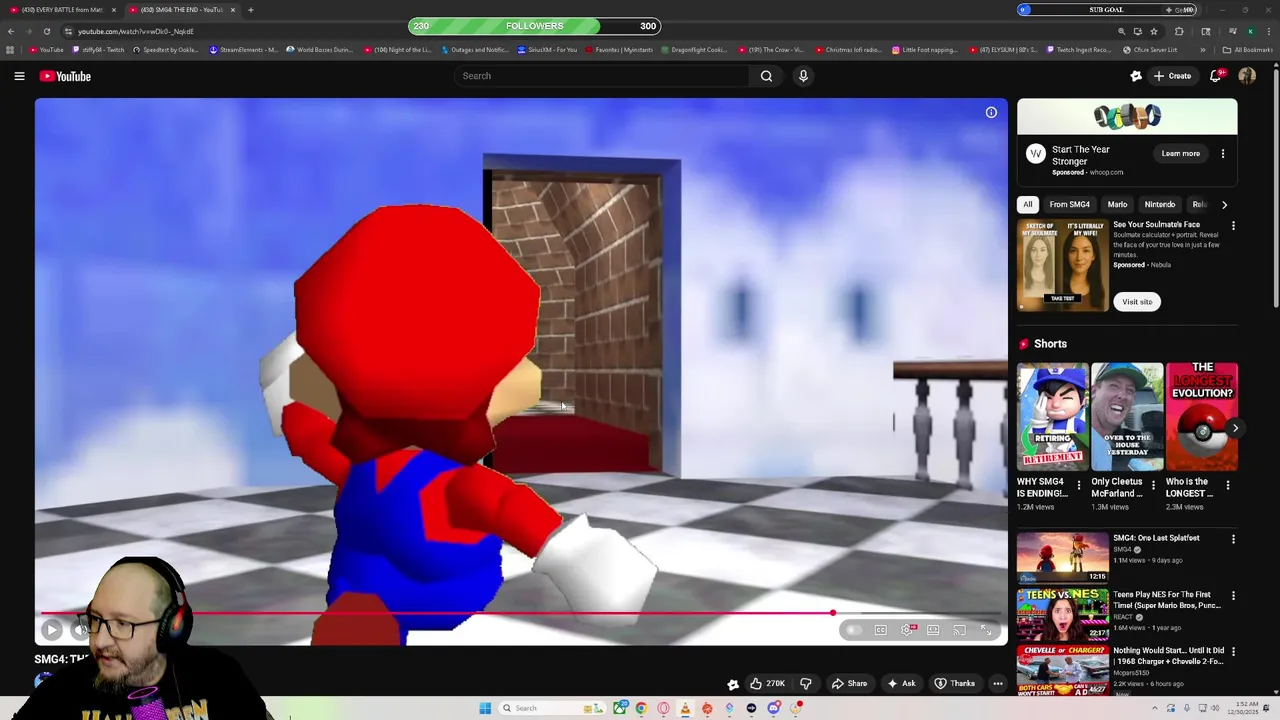
Task: Open YouTube notifications bell
Action: click(x=1216, y=76)
